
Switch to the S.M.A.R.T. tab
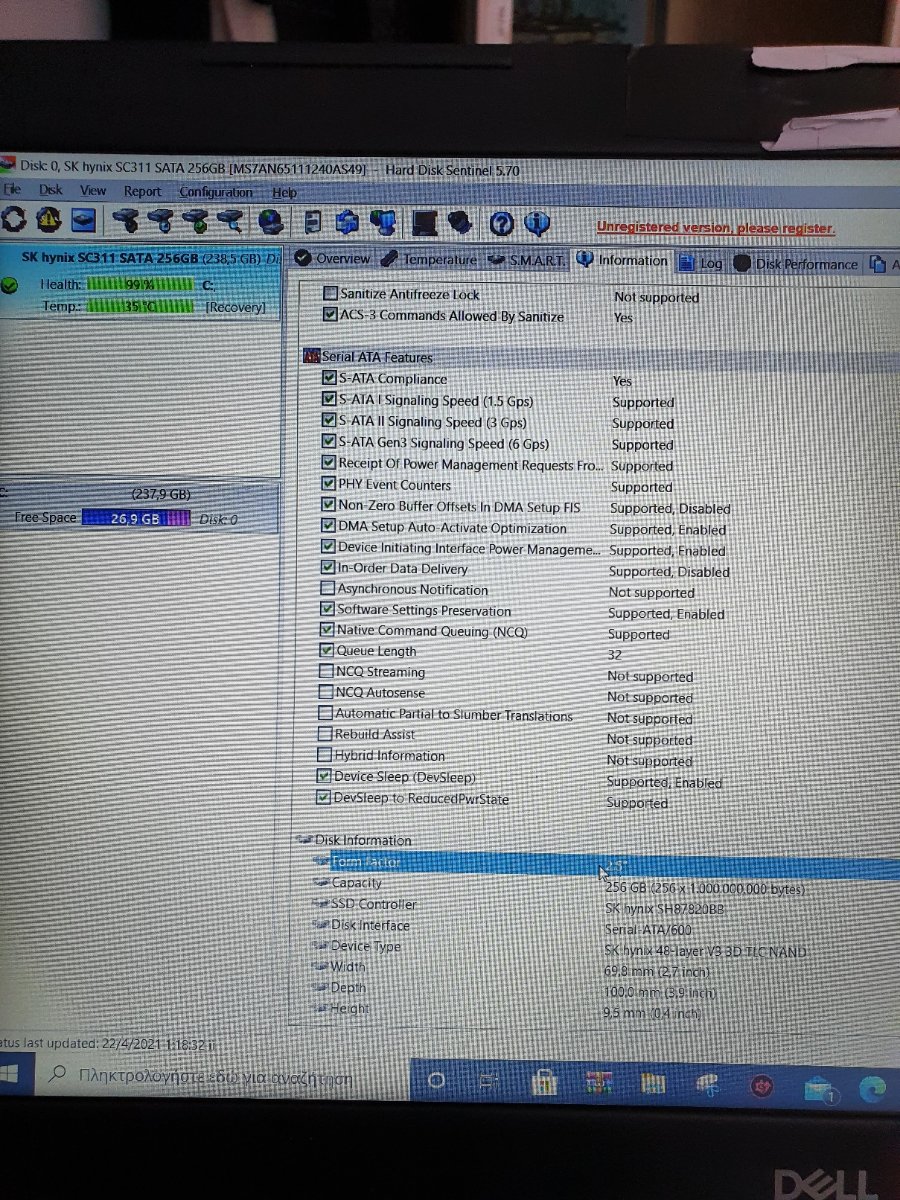coord(527,260)
